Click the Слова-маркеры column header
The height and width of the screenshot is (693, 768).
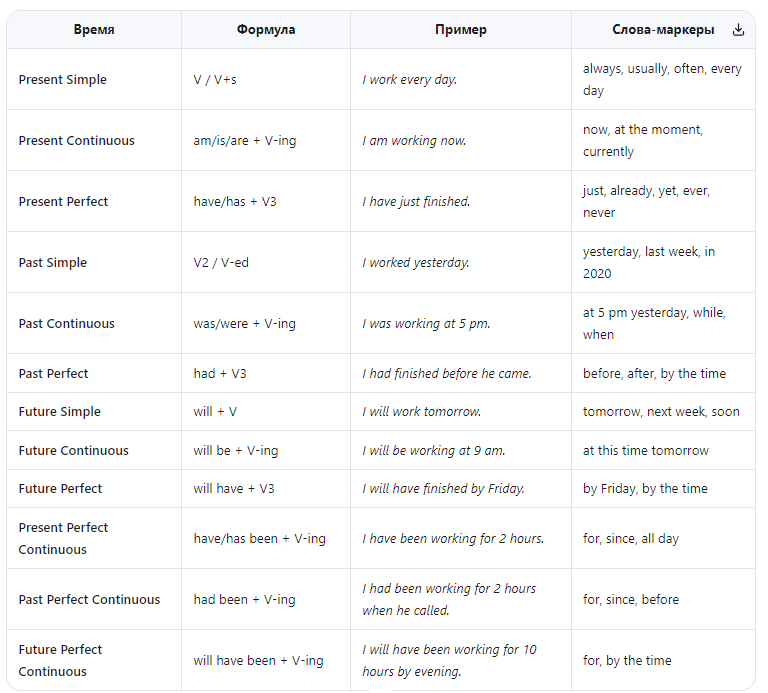point(663,30)
